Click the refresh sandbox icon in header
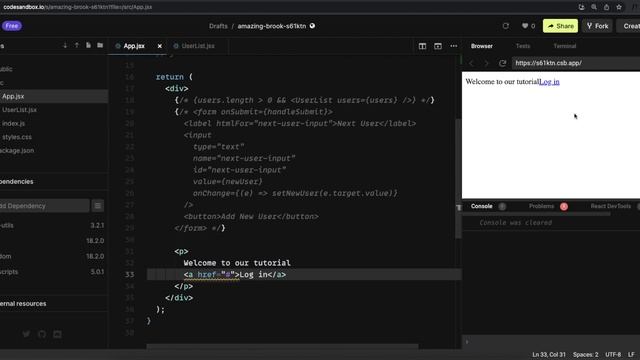Viewport: 640px width, 360px height. pyautogui.click(x=506, y=26)
